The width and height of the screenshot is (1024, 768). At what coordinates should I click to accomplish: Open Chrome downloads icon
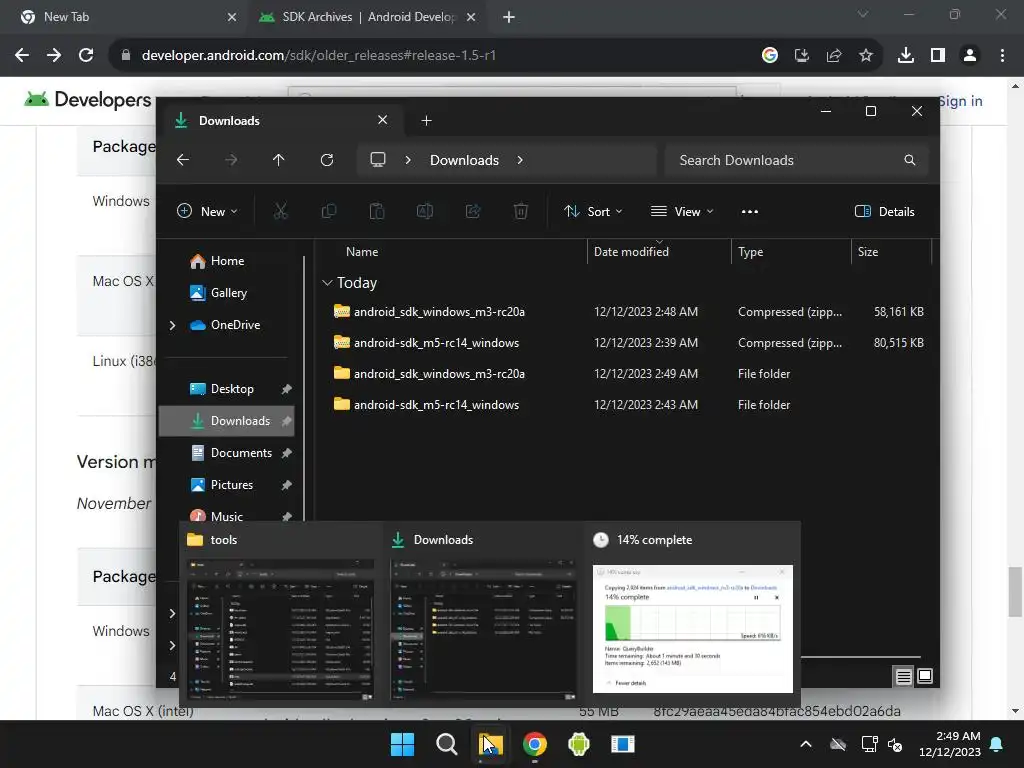pos(906,56)
